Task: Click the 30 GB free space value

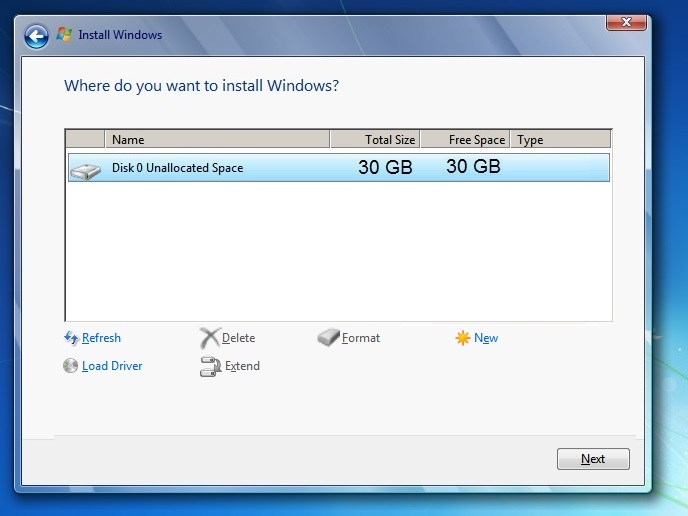Action: [x=473, y=166]
